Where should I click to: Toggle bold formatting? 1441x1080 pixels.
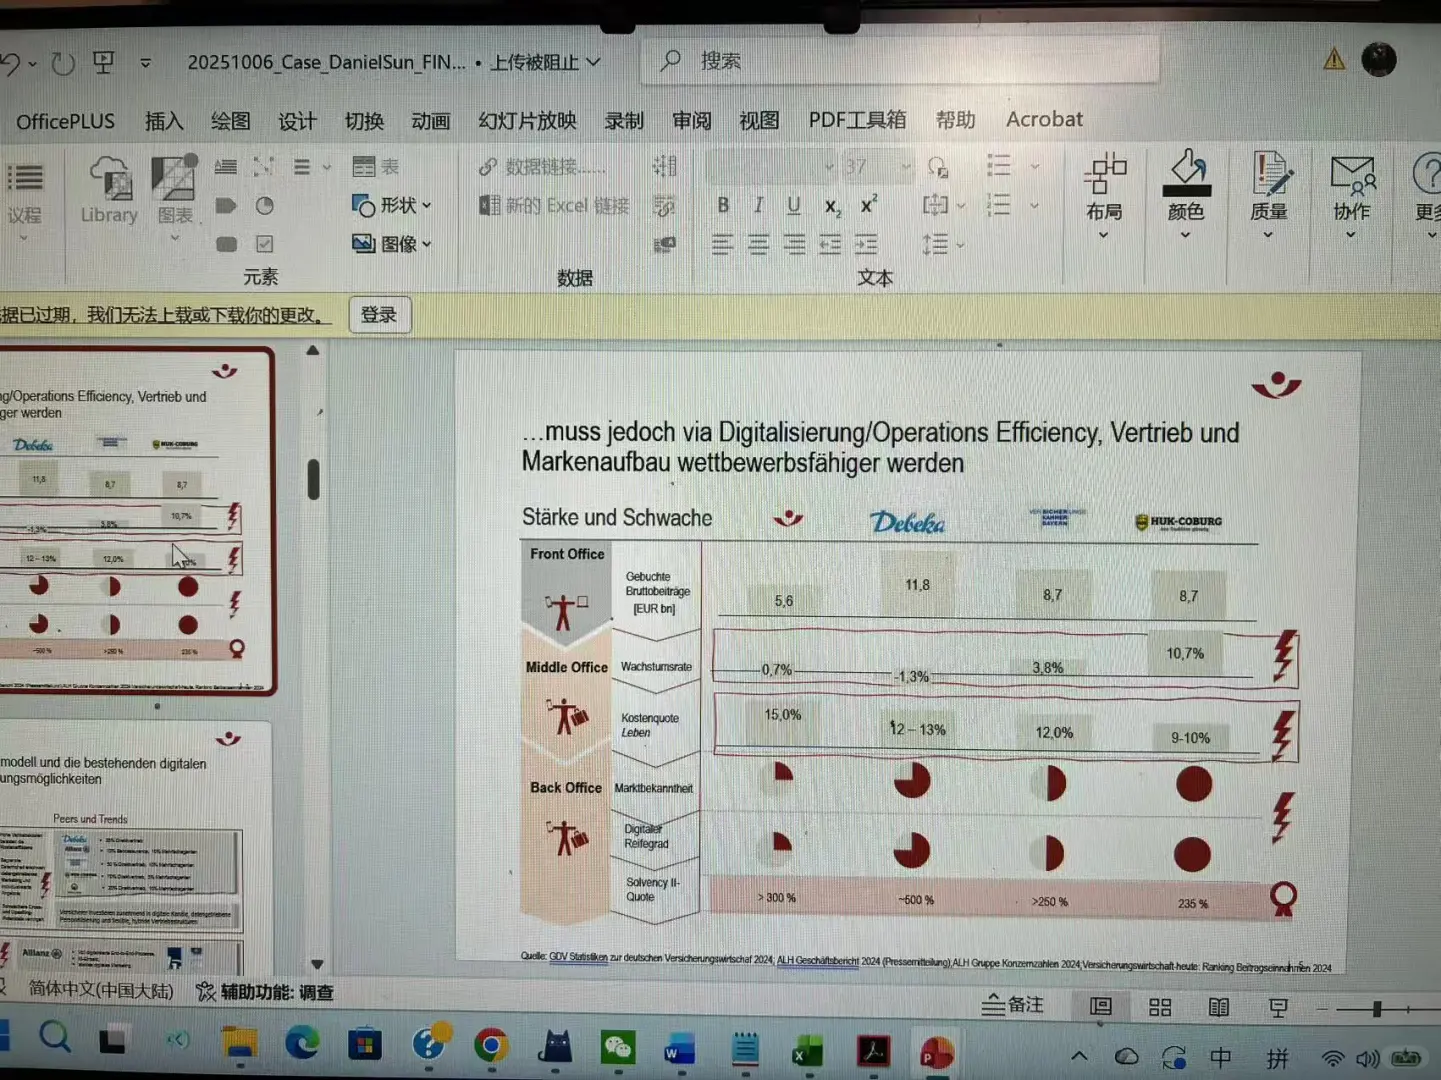723,205
